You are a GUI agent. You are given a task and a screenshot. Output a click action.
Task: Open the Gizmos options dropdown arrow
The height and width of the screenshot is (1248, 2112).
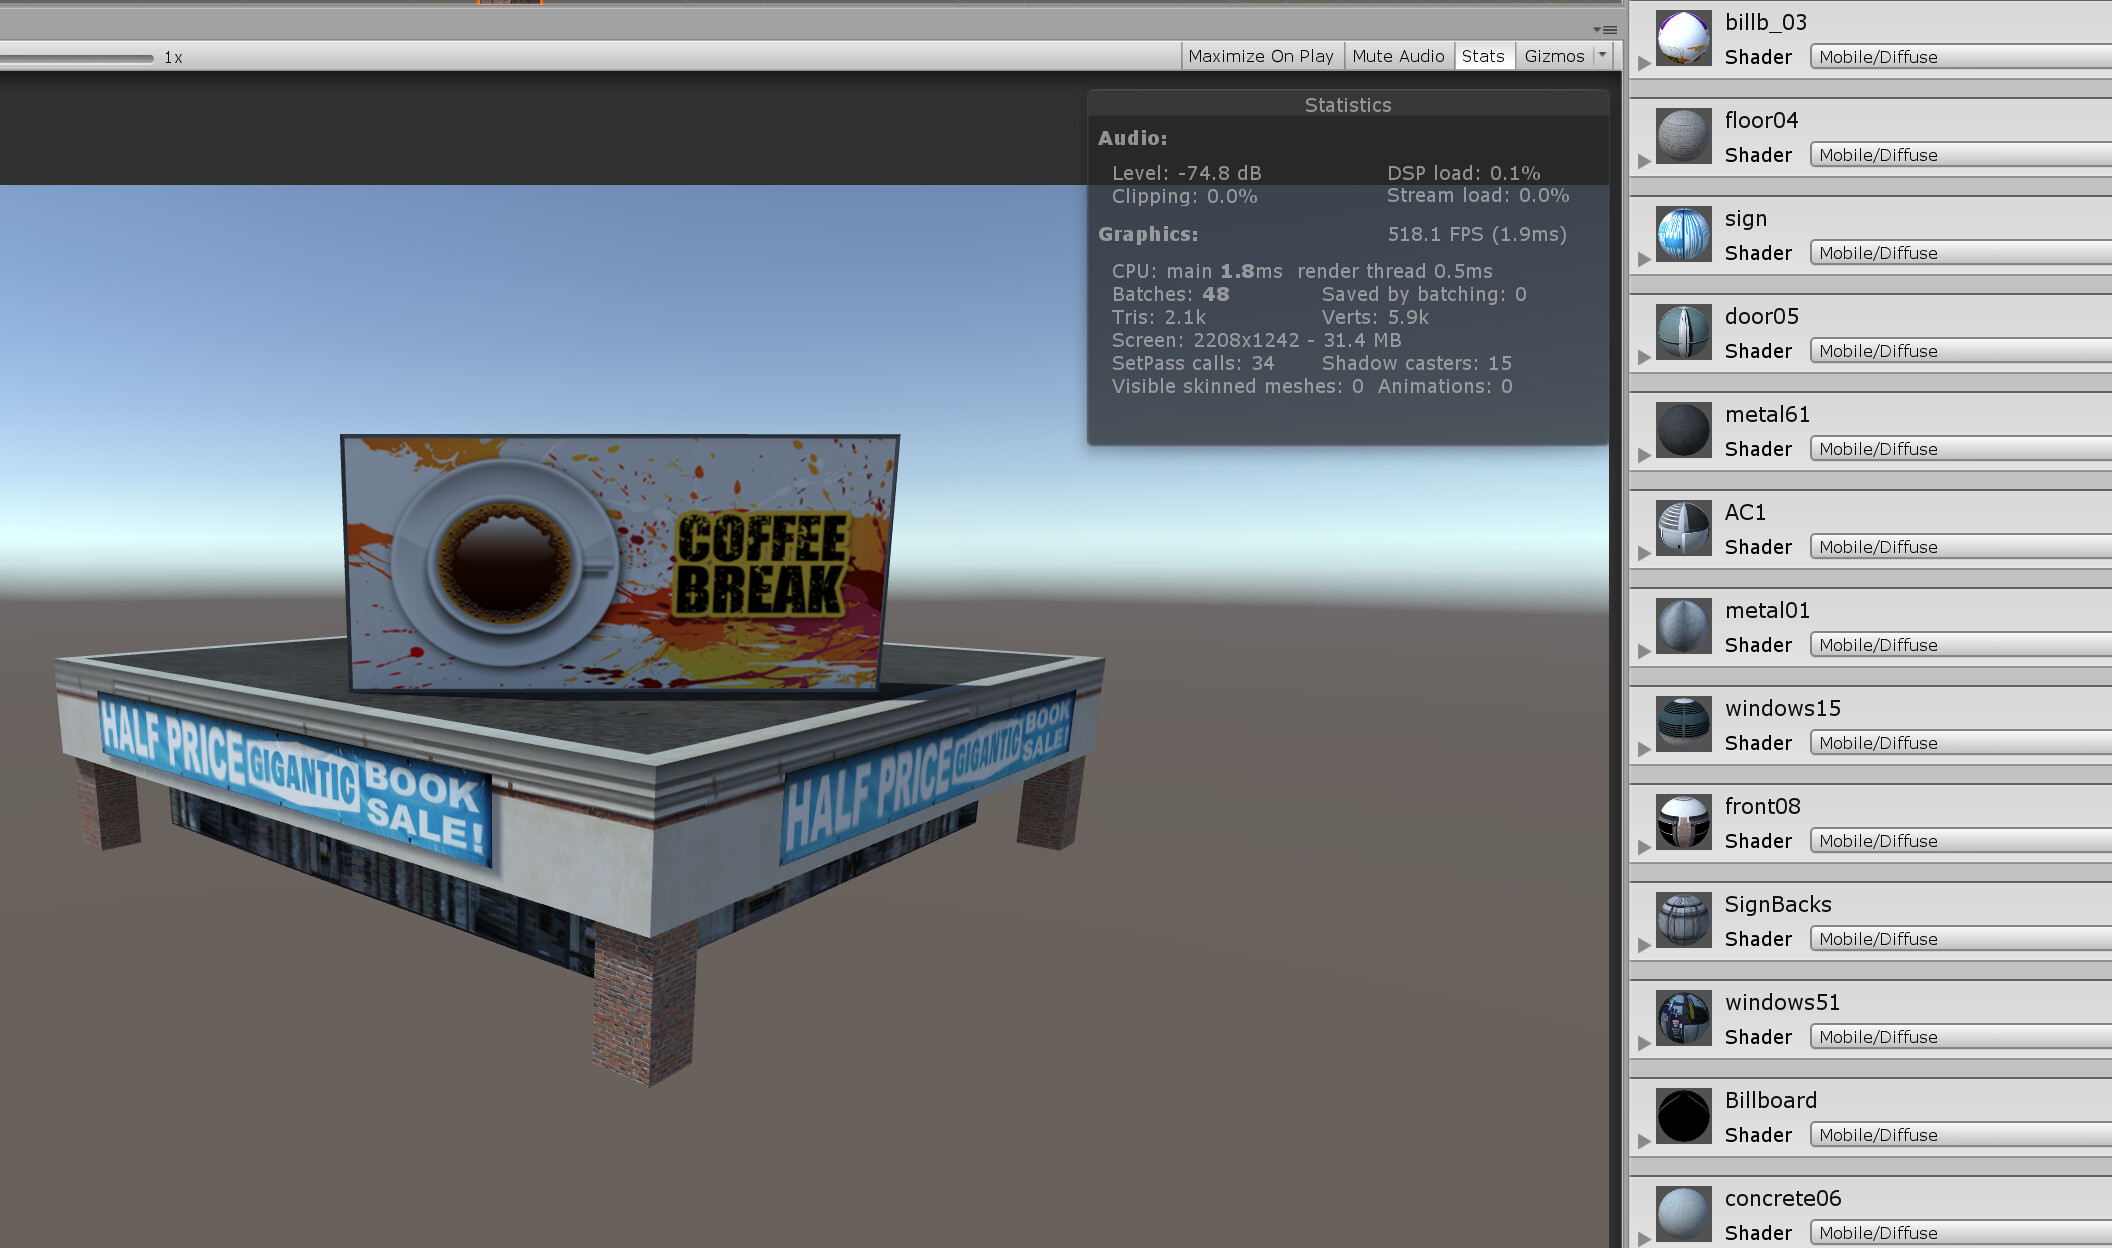click(1604, 55)
